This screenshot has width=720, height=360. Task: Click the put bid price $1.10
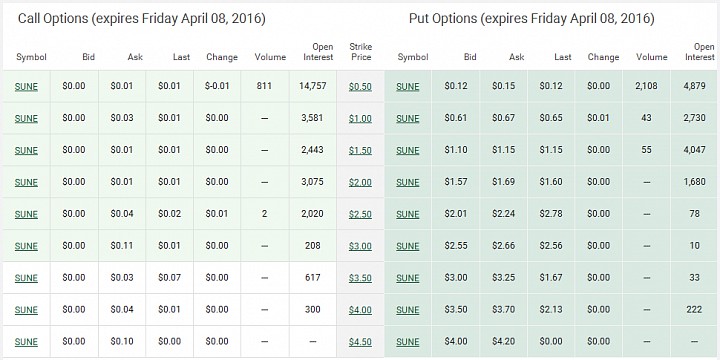[x=456, y=150]
